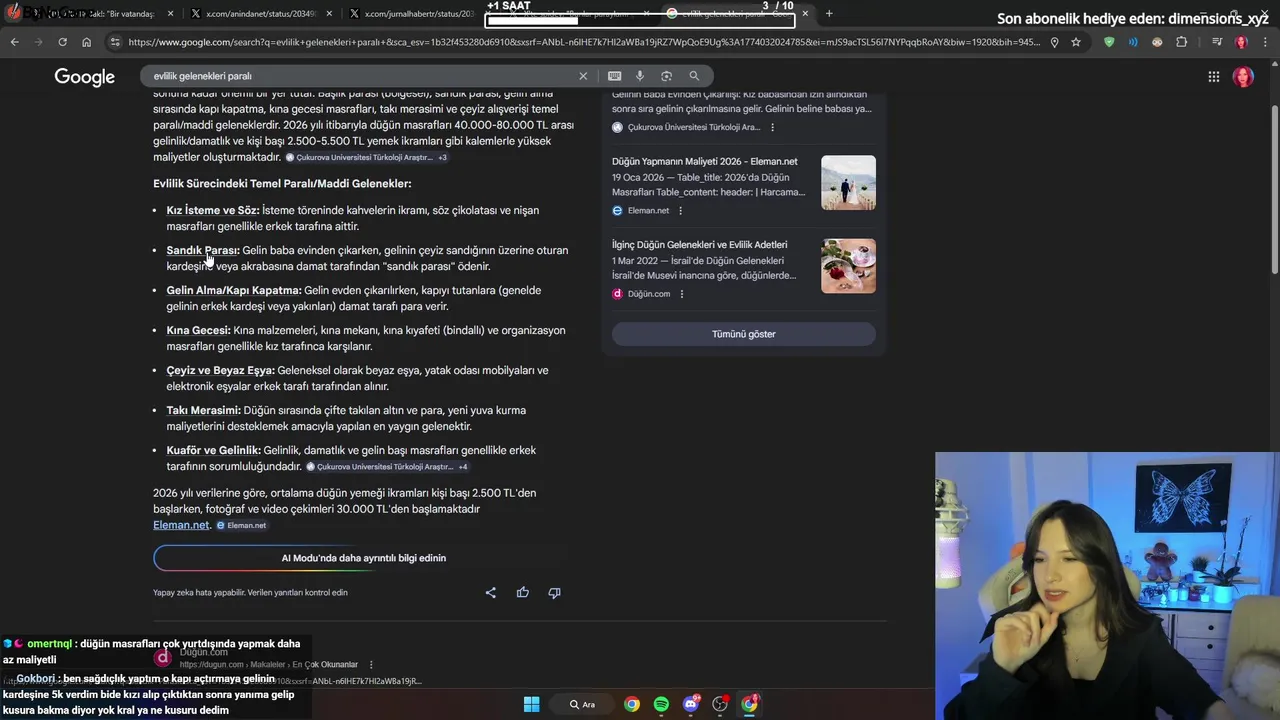Go back to the previous page
The width and height of the screenshot is (1280, 720).
[x=14, y=42]
